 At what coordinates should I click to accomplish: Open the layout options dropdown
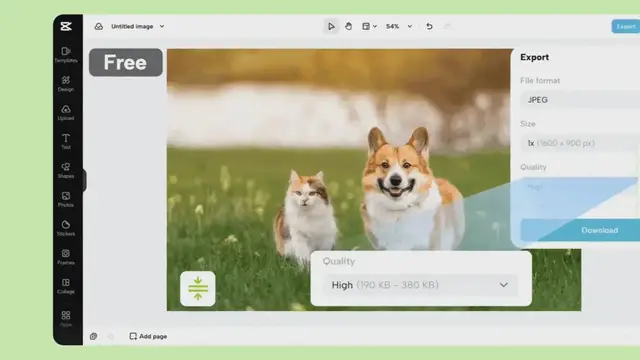pos(369,26)
